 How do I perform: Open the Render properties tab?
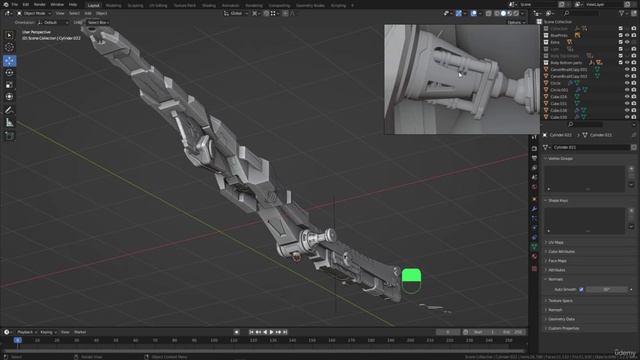534,148
